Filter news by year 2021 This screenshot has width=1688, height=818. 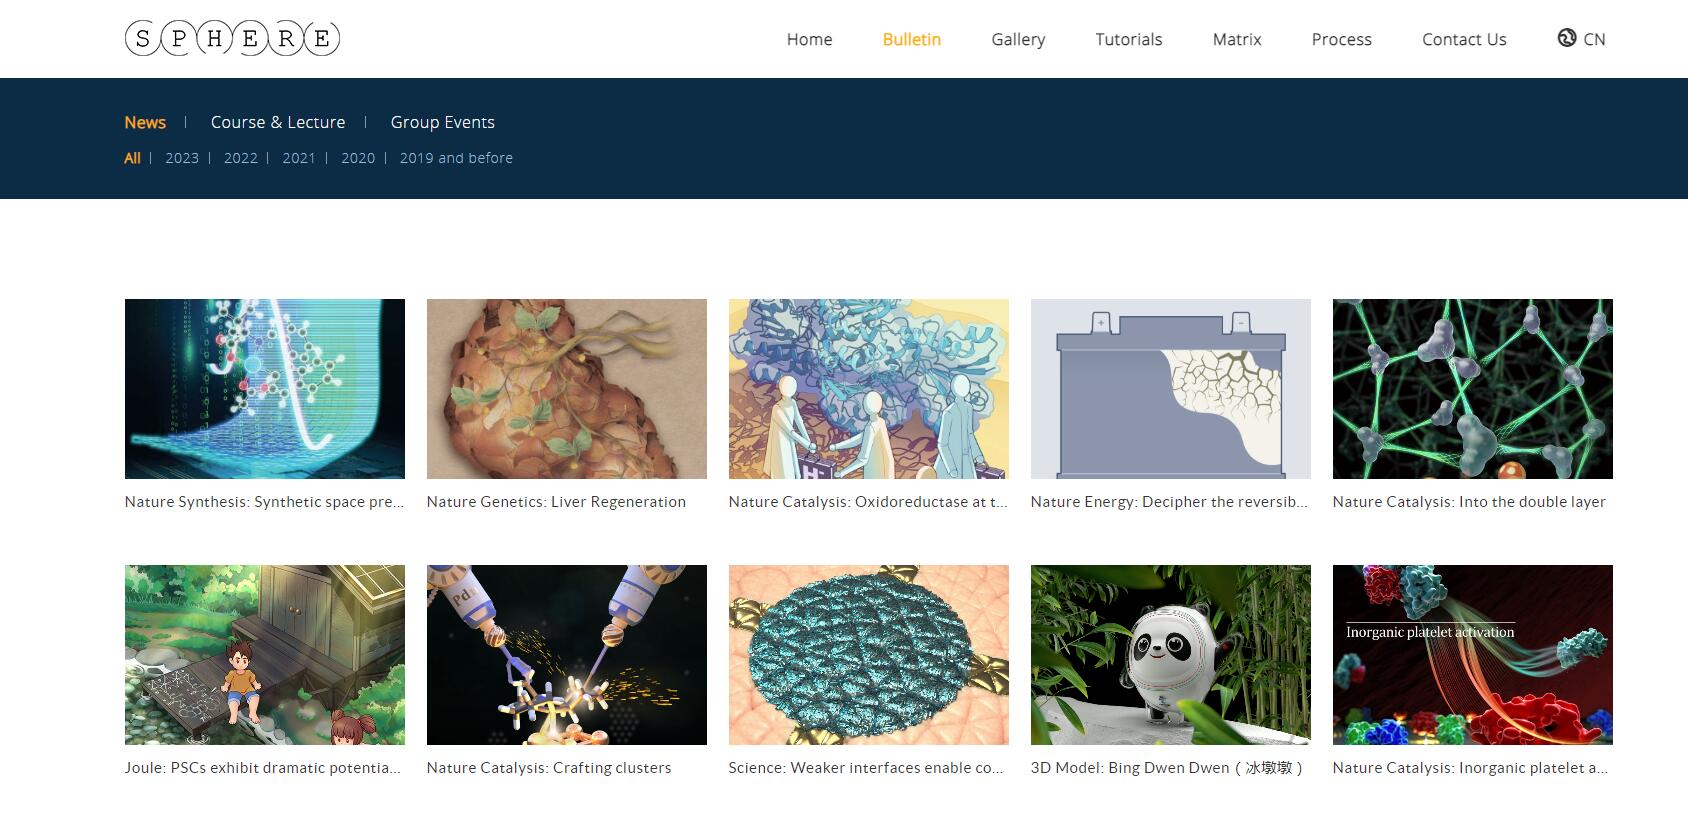tap(299, 158)
